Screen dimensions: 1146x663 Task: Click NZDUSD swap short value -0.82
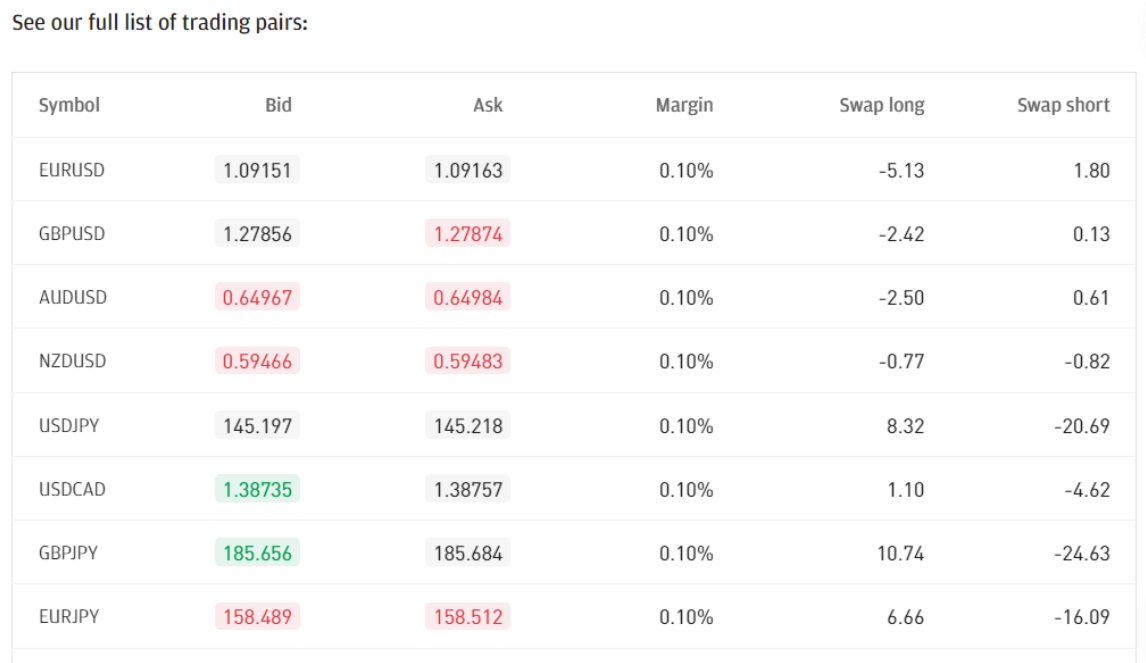tap(1087, 361)
